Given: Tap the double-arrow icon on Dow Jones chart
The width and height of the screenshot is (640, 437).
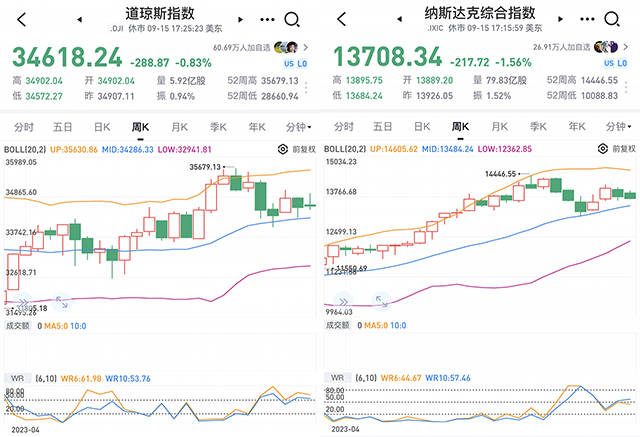Looking at the screenshot, I should pos(23,302).
